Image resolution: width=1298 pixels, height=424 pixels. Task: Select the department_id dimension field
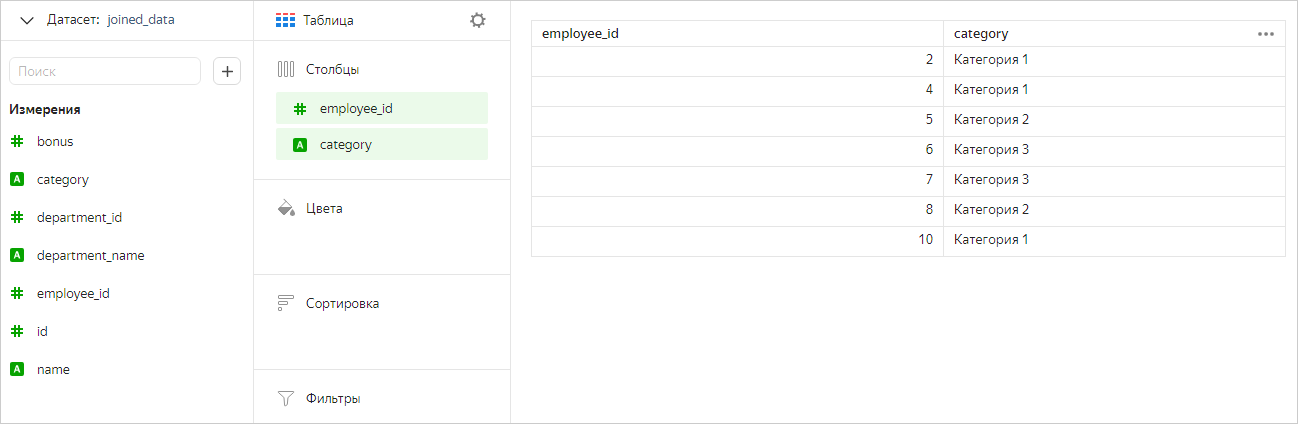[79, 217]
